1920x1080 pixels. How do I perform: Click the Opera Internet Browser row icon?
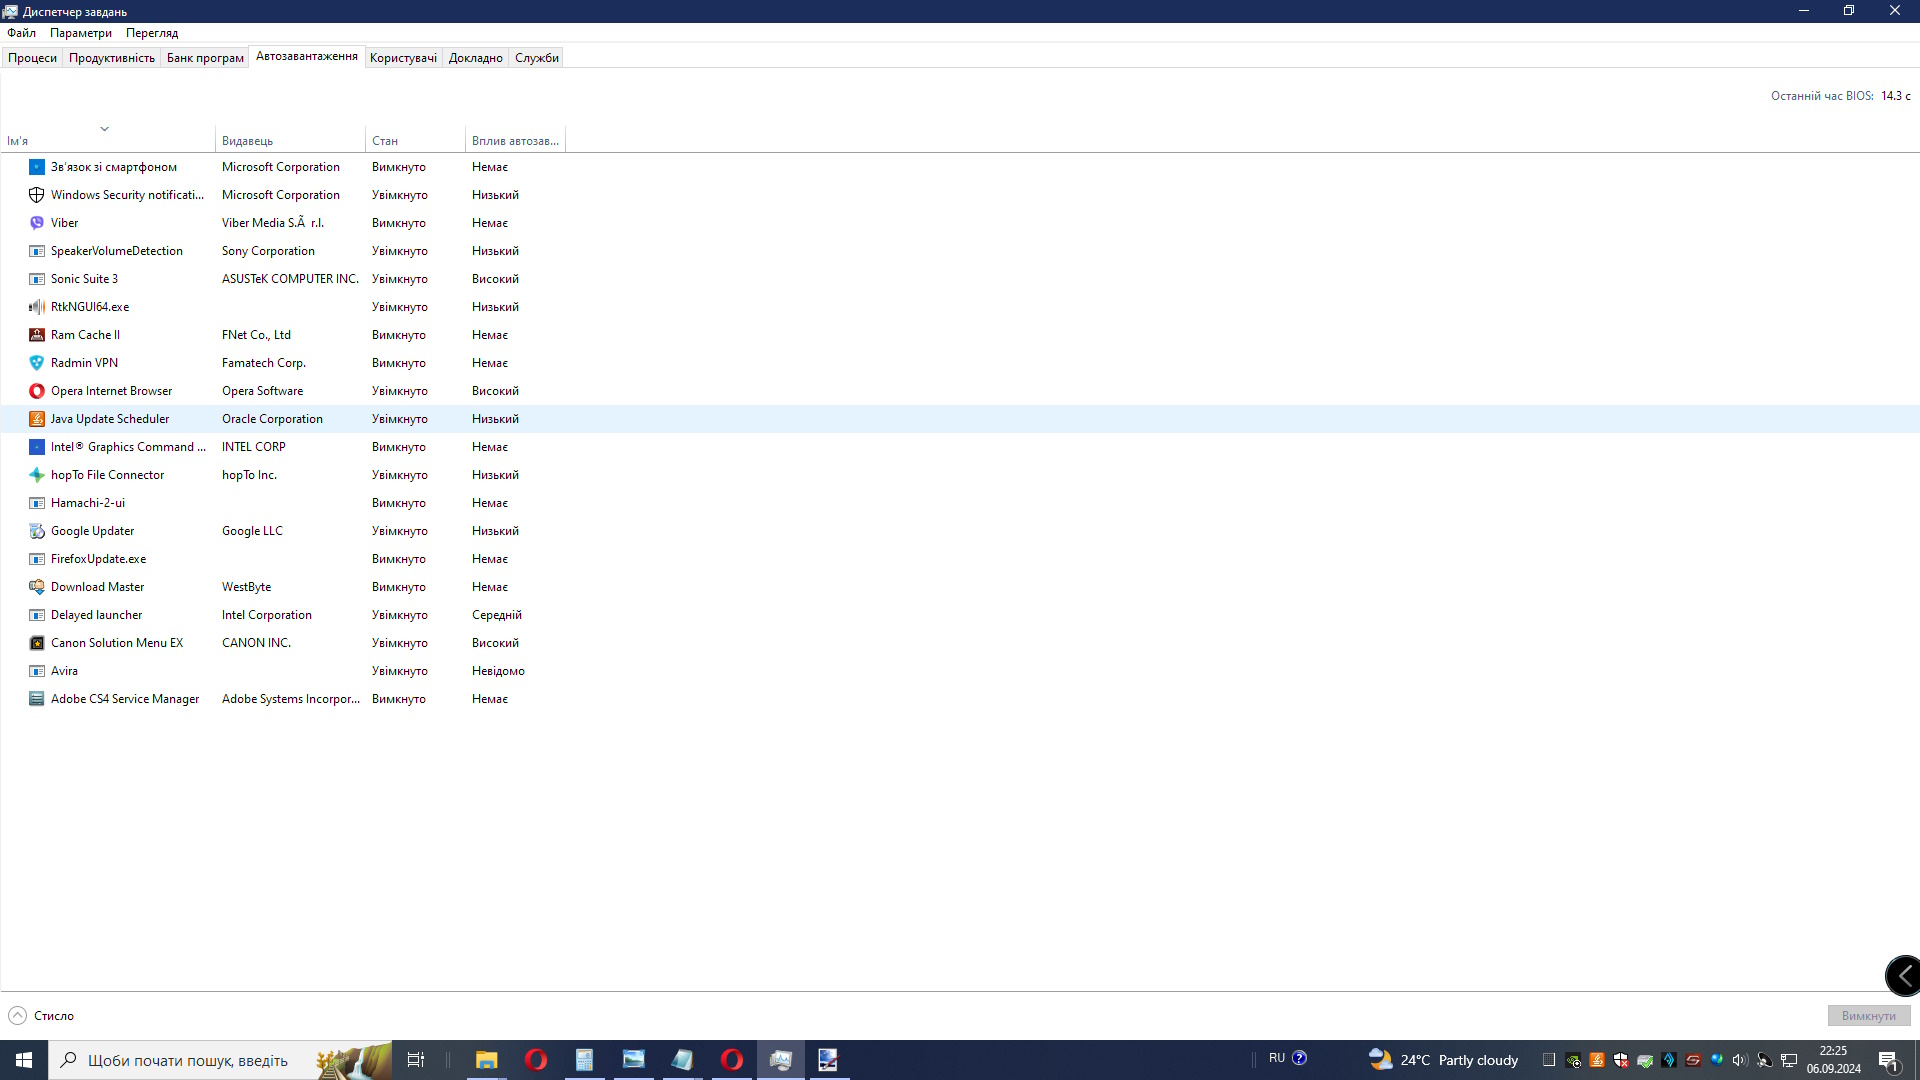coord(37,391)
